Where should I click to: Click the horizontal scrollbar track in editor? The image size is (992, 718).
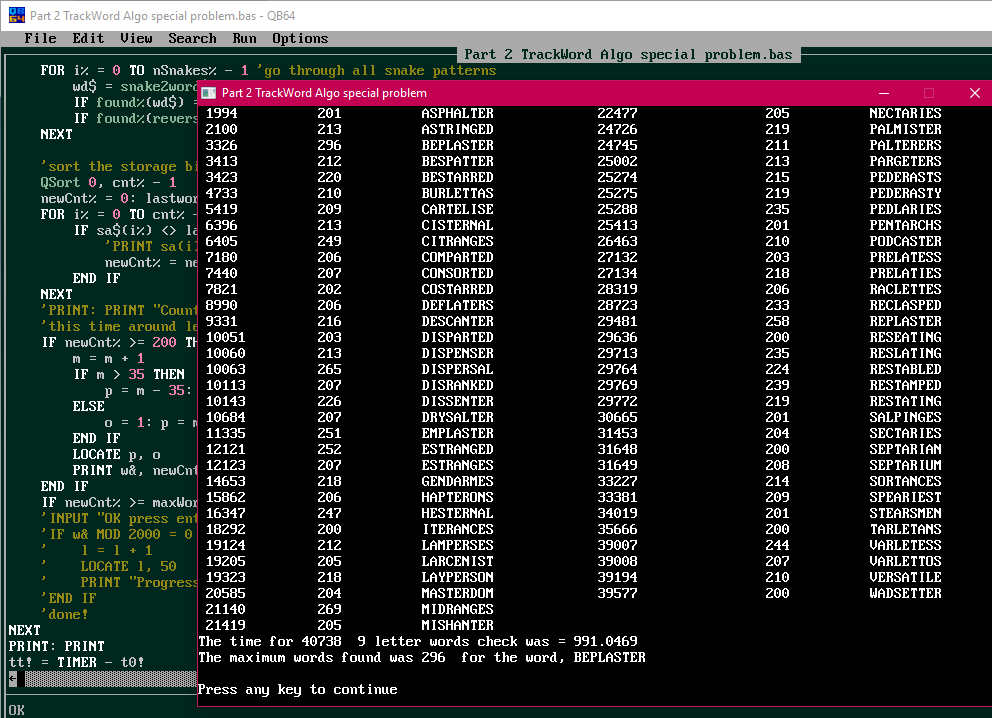(x=111, y=679)
